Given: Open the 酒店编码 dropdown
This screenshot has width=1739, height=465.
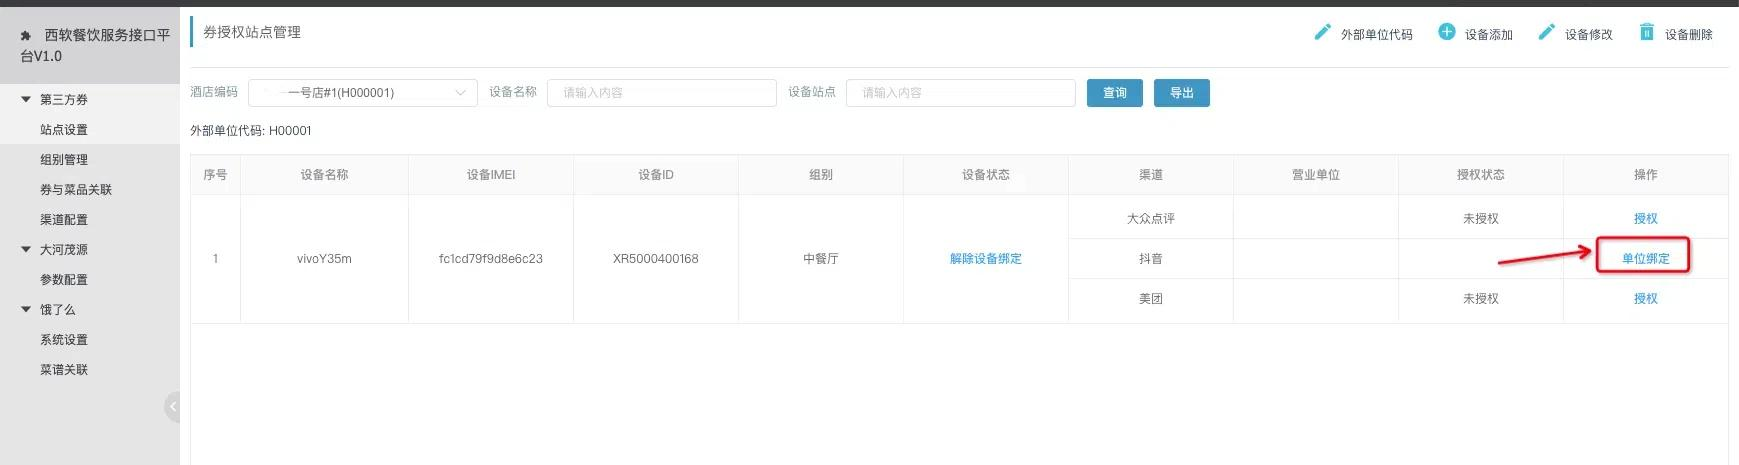Looking at the screenshot, I should click(363, 93).
